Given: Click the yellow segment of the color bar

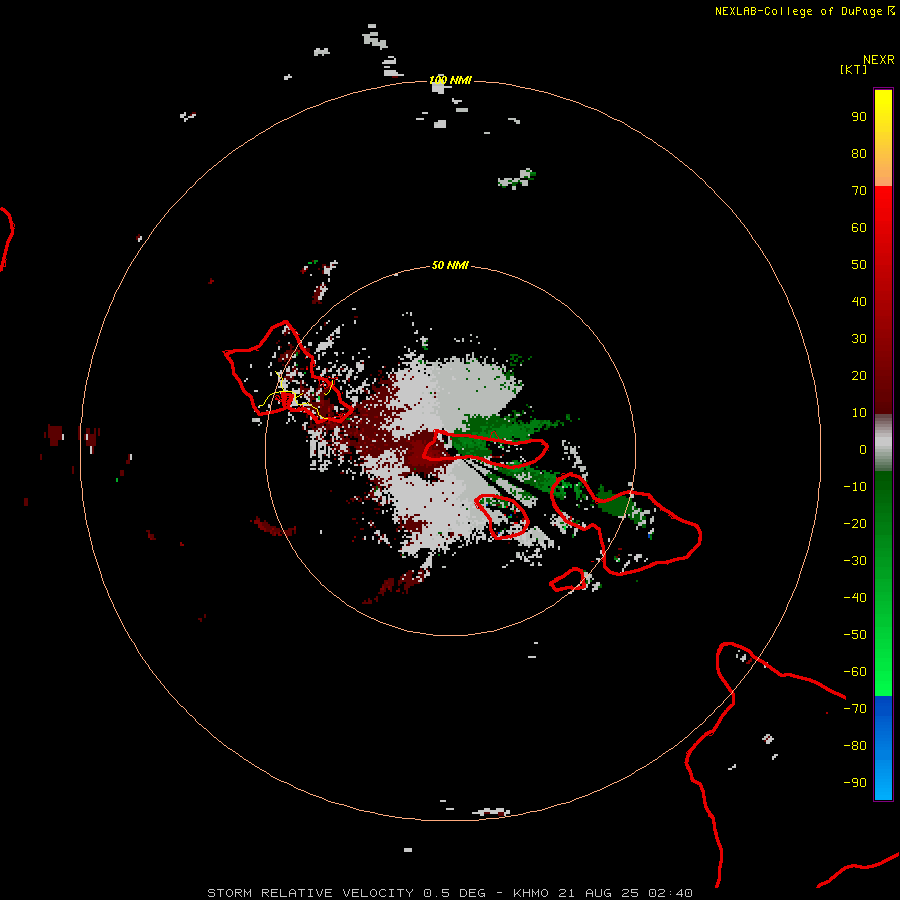Looking at the screenshot, I should point(883,138).
